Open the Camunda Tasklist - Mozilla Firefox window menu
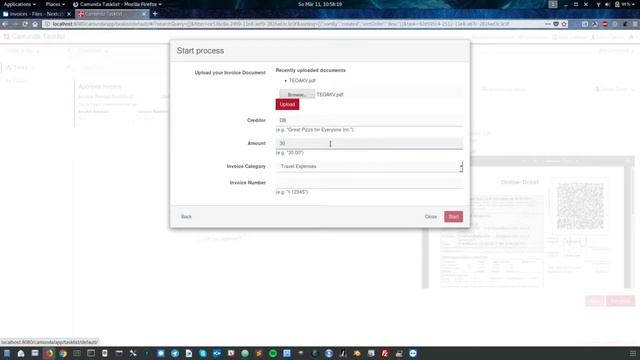This screenshot has width=640, height=360. (117, 4)
